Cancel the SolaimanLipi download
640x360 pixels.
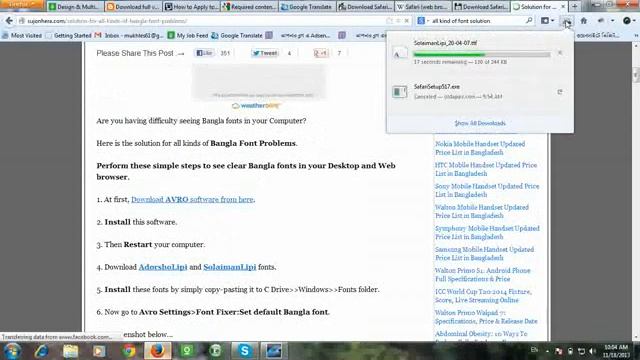coord(560,53)
